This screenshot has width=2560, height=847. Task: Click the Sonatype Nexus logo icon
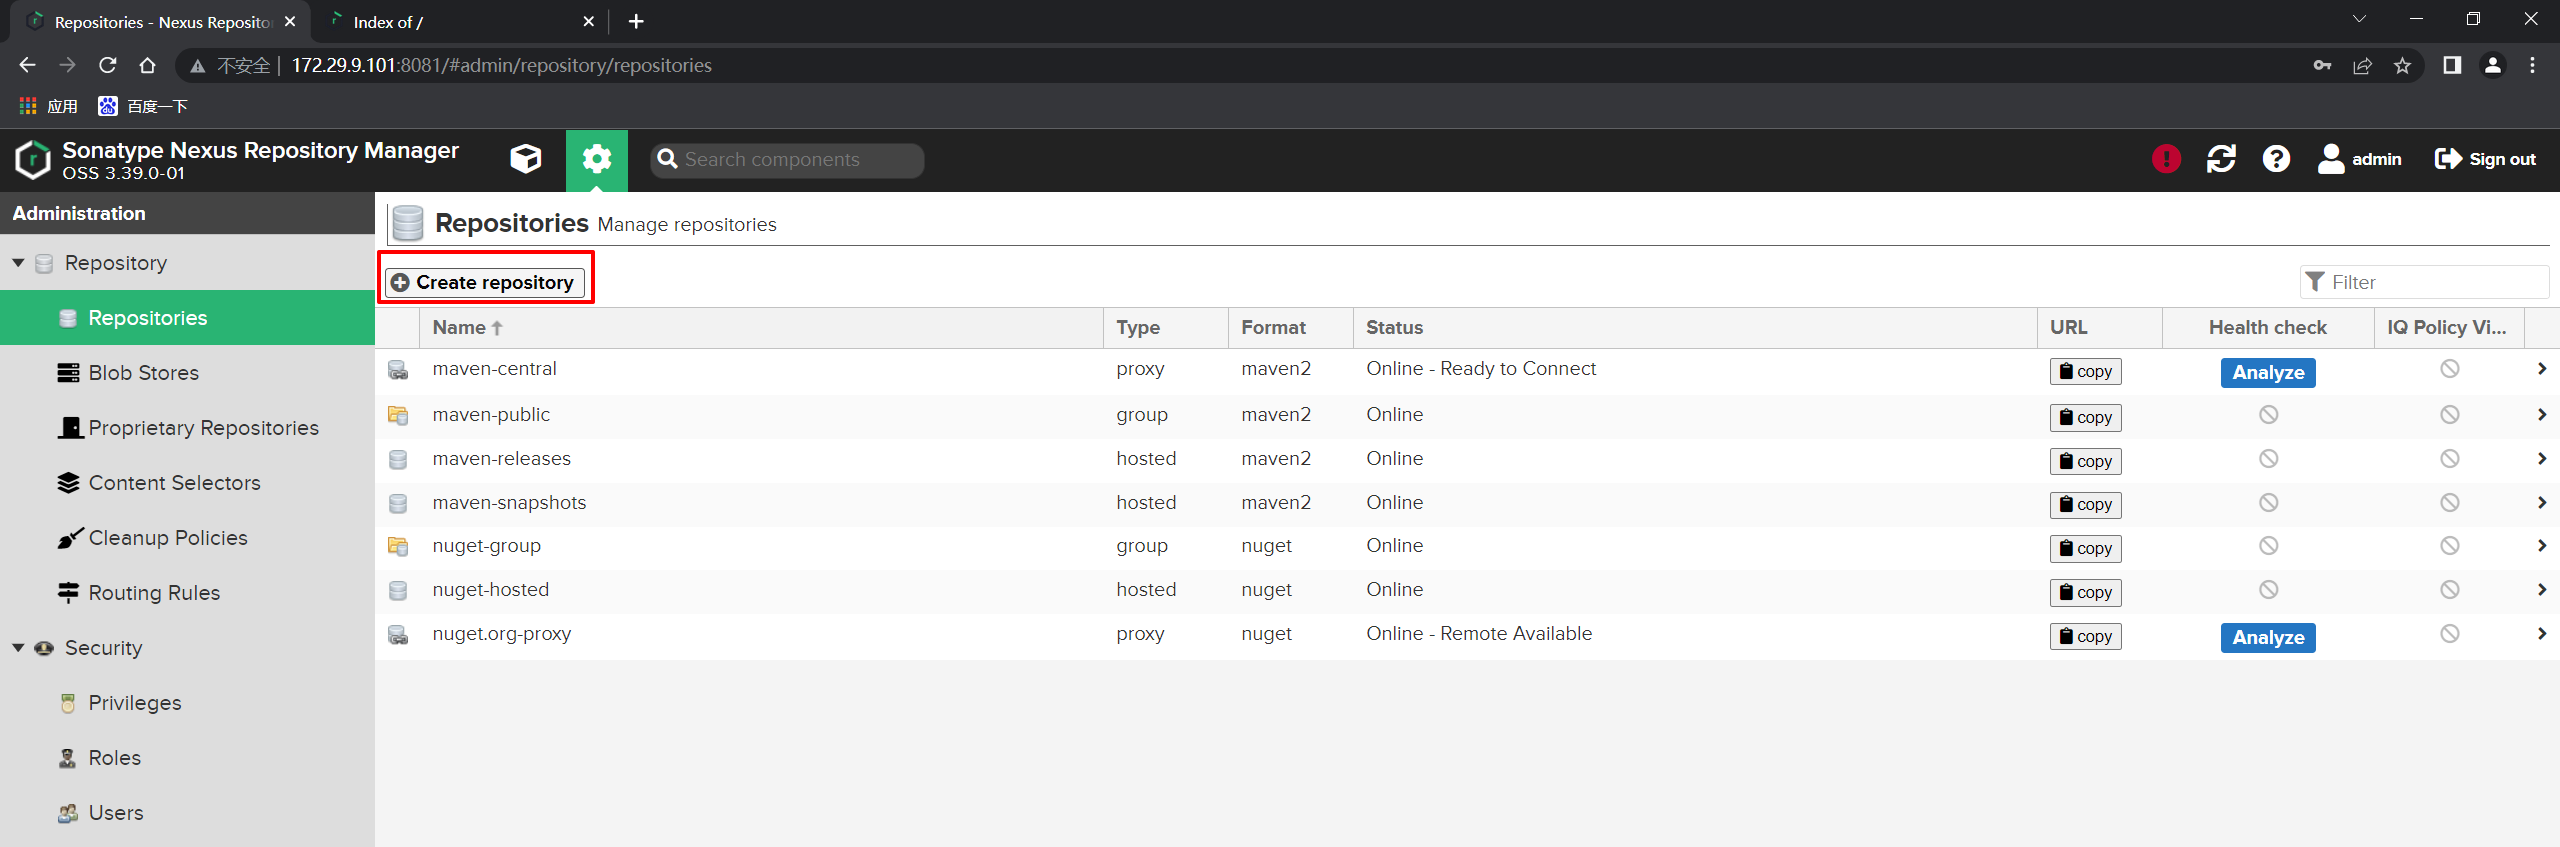tap(32, 160)
